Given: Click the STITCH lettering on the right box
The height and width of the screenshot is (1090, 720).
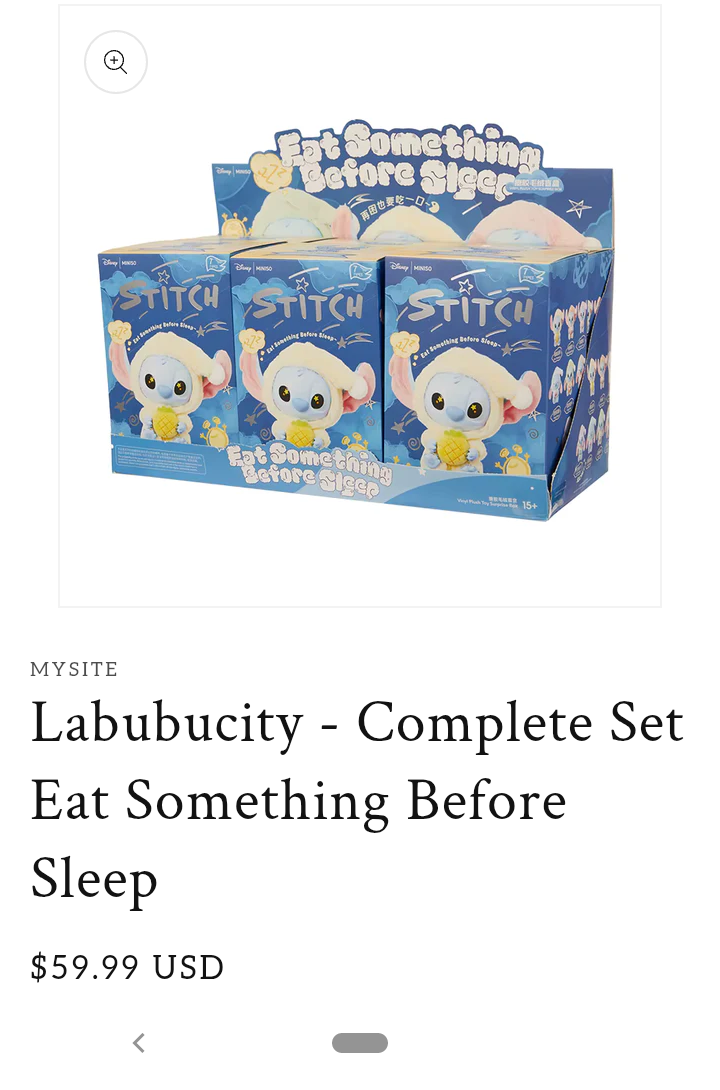Looking at the screenshot, I should click(x=471, y=308).
